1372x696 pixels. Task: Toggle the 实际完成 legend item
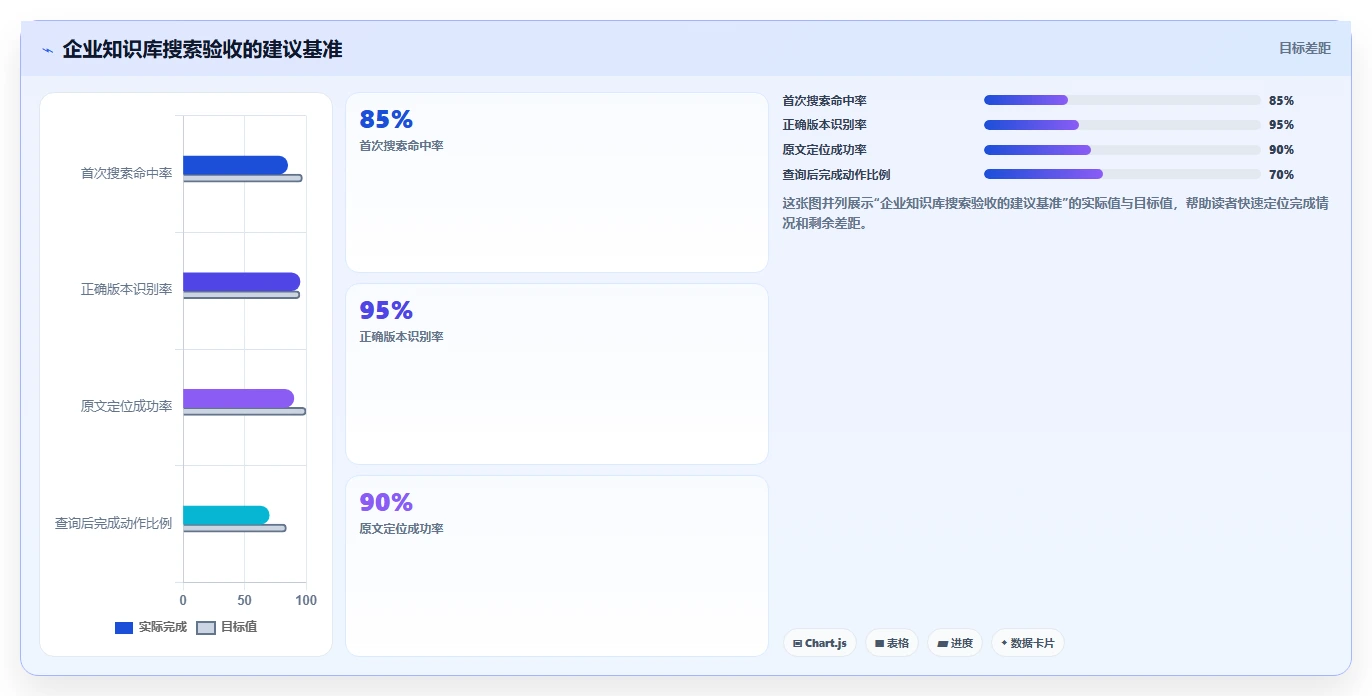coord(151,627)
